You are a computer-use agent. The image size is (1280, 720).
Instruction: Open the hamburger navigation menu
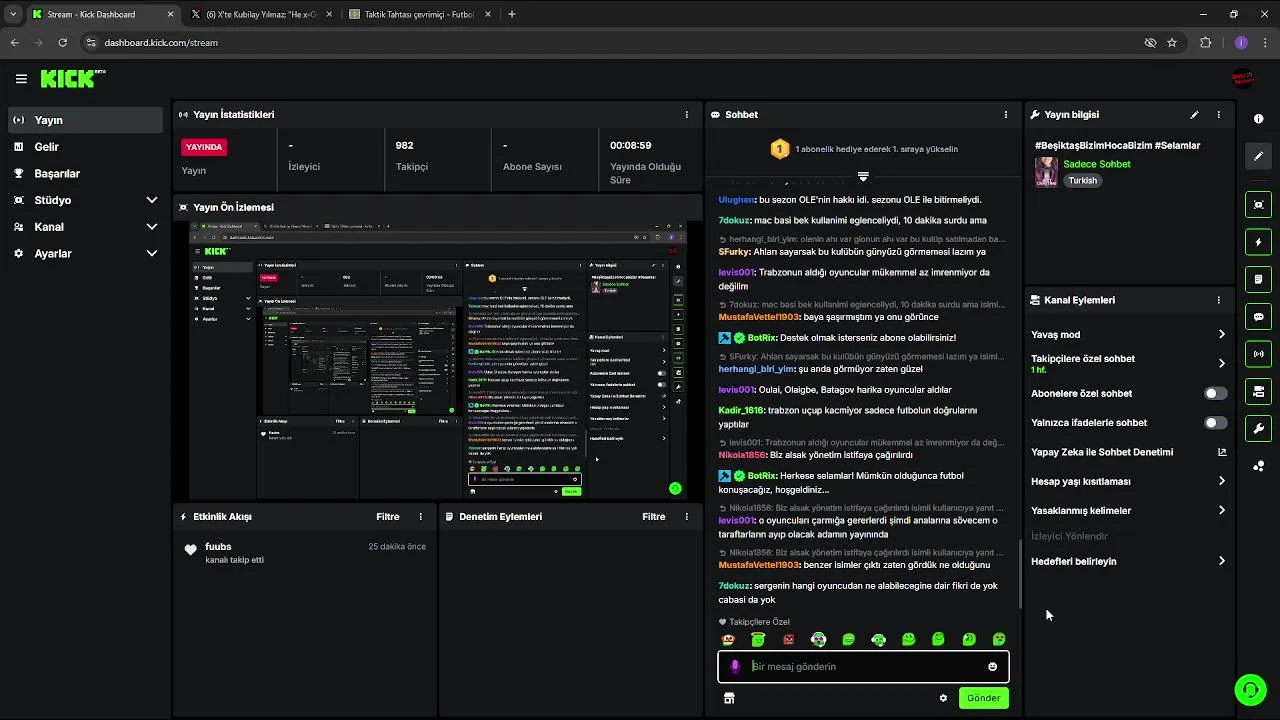21,78
